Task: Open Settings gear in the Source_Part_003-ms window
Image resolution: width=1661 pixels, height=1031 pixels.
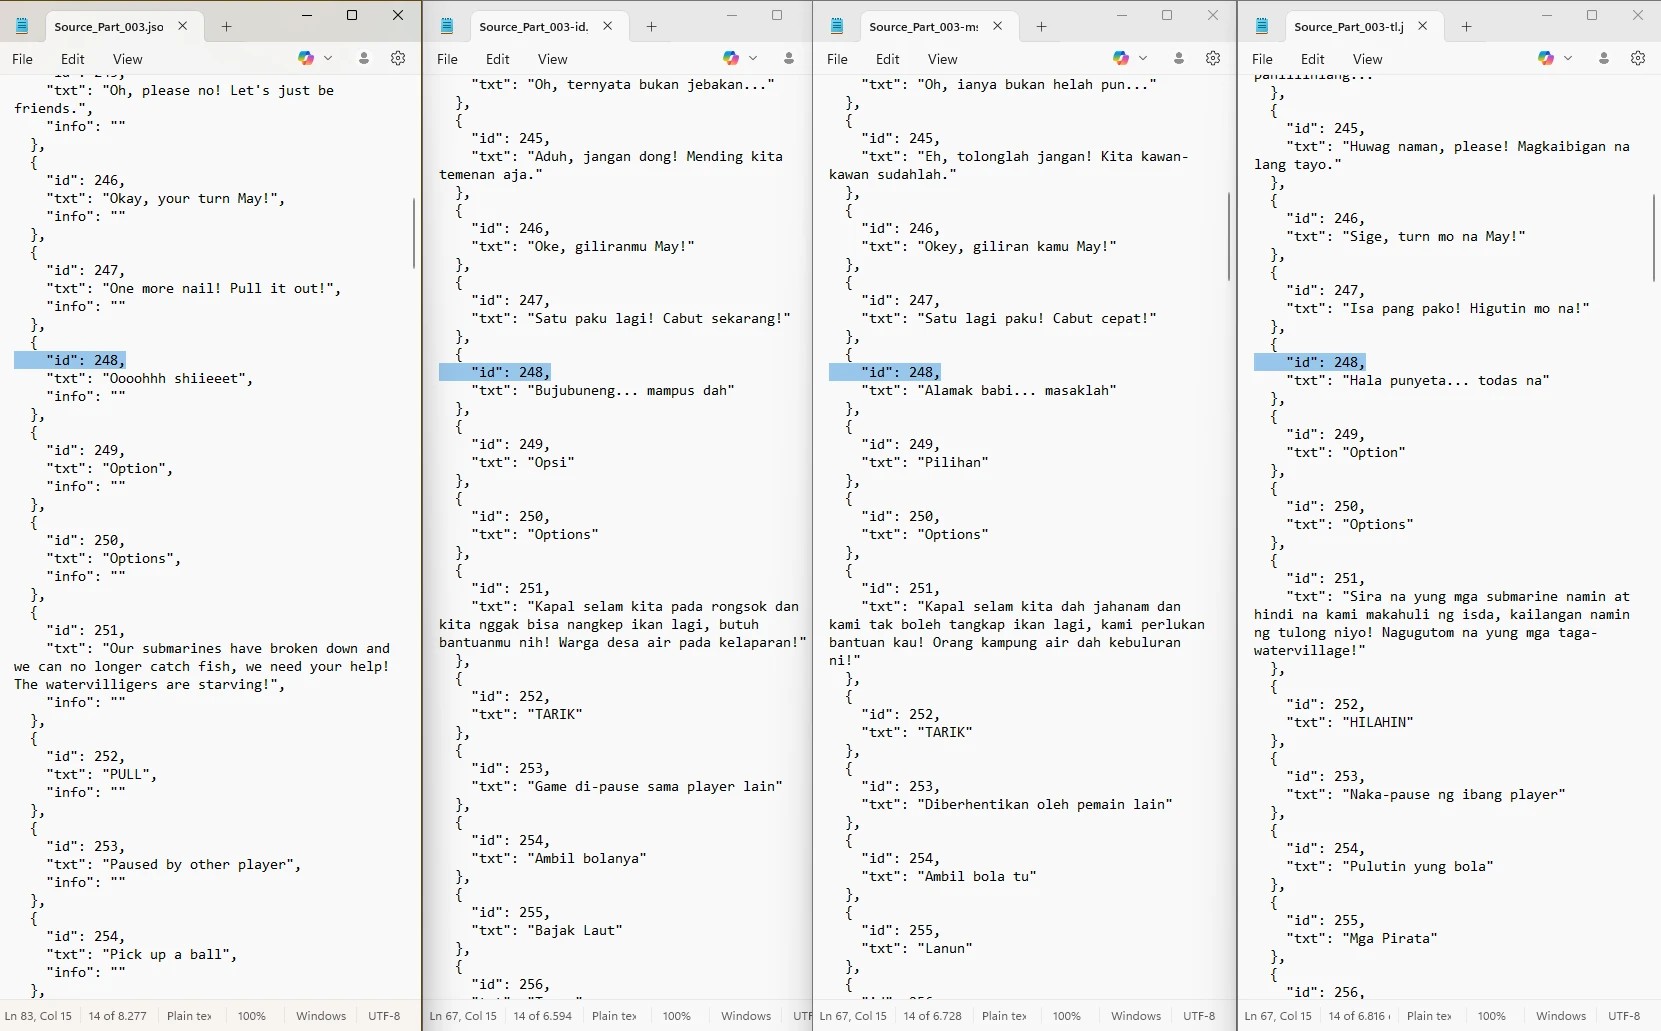Action: pos(1213,59)
